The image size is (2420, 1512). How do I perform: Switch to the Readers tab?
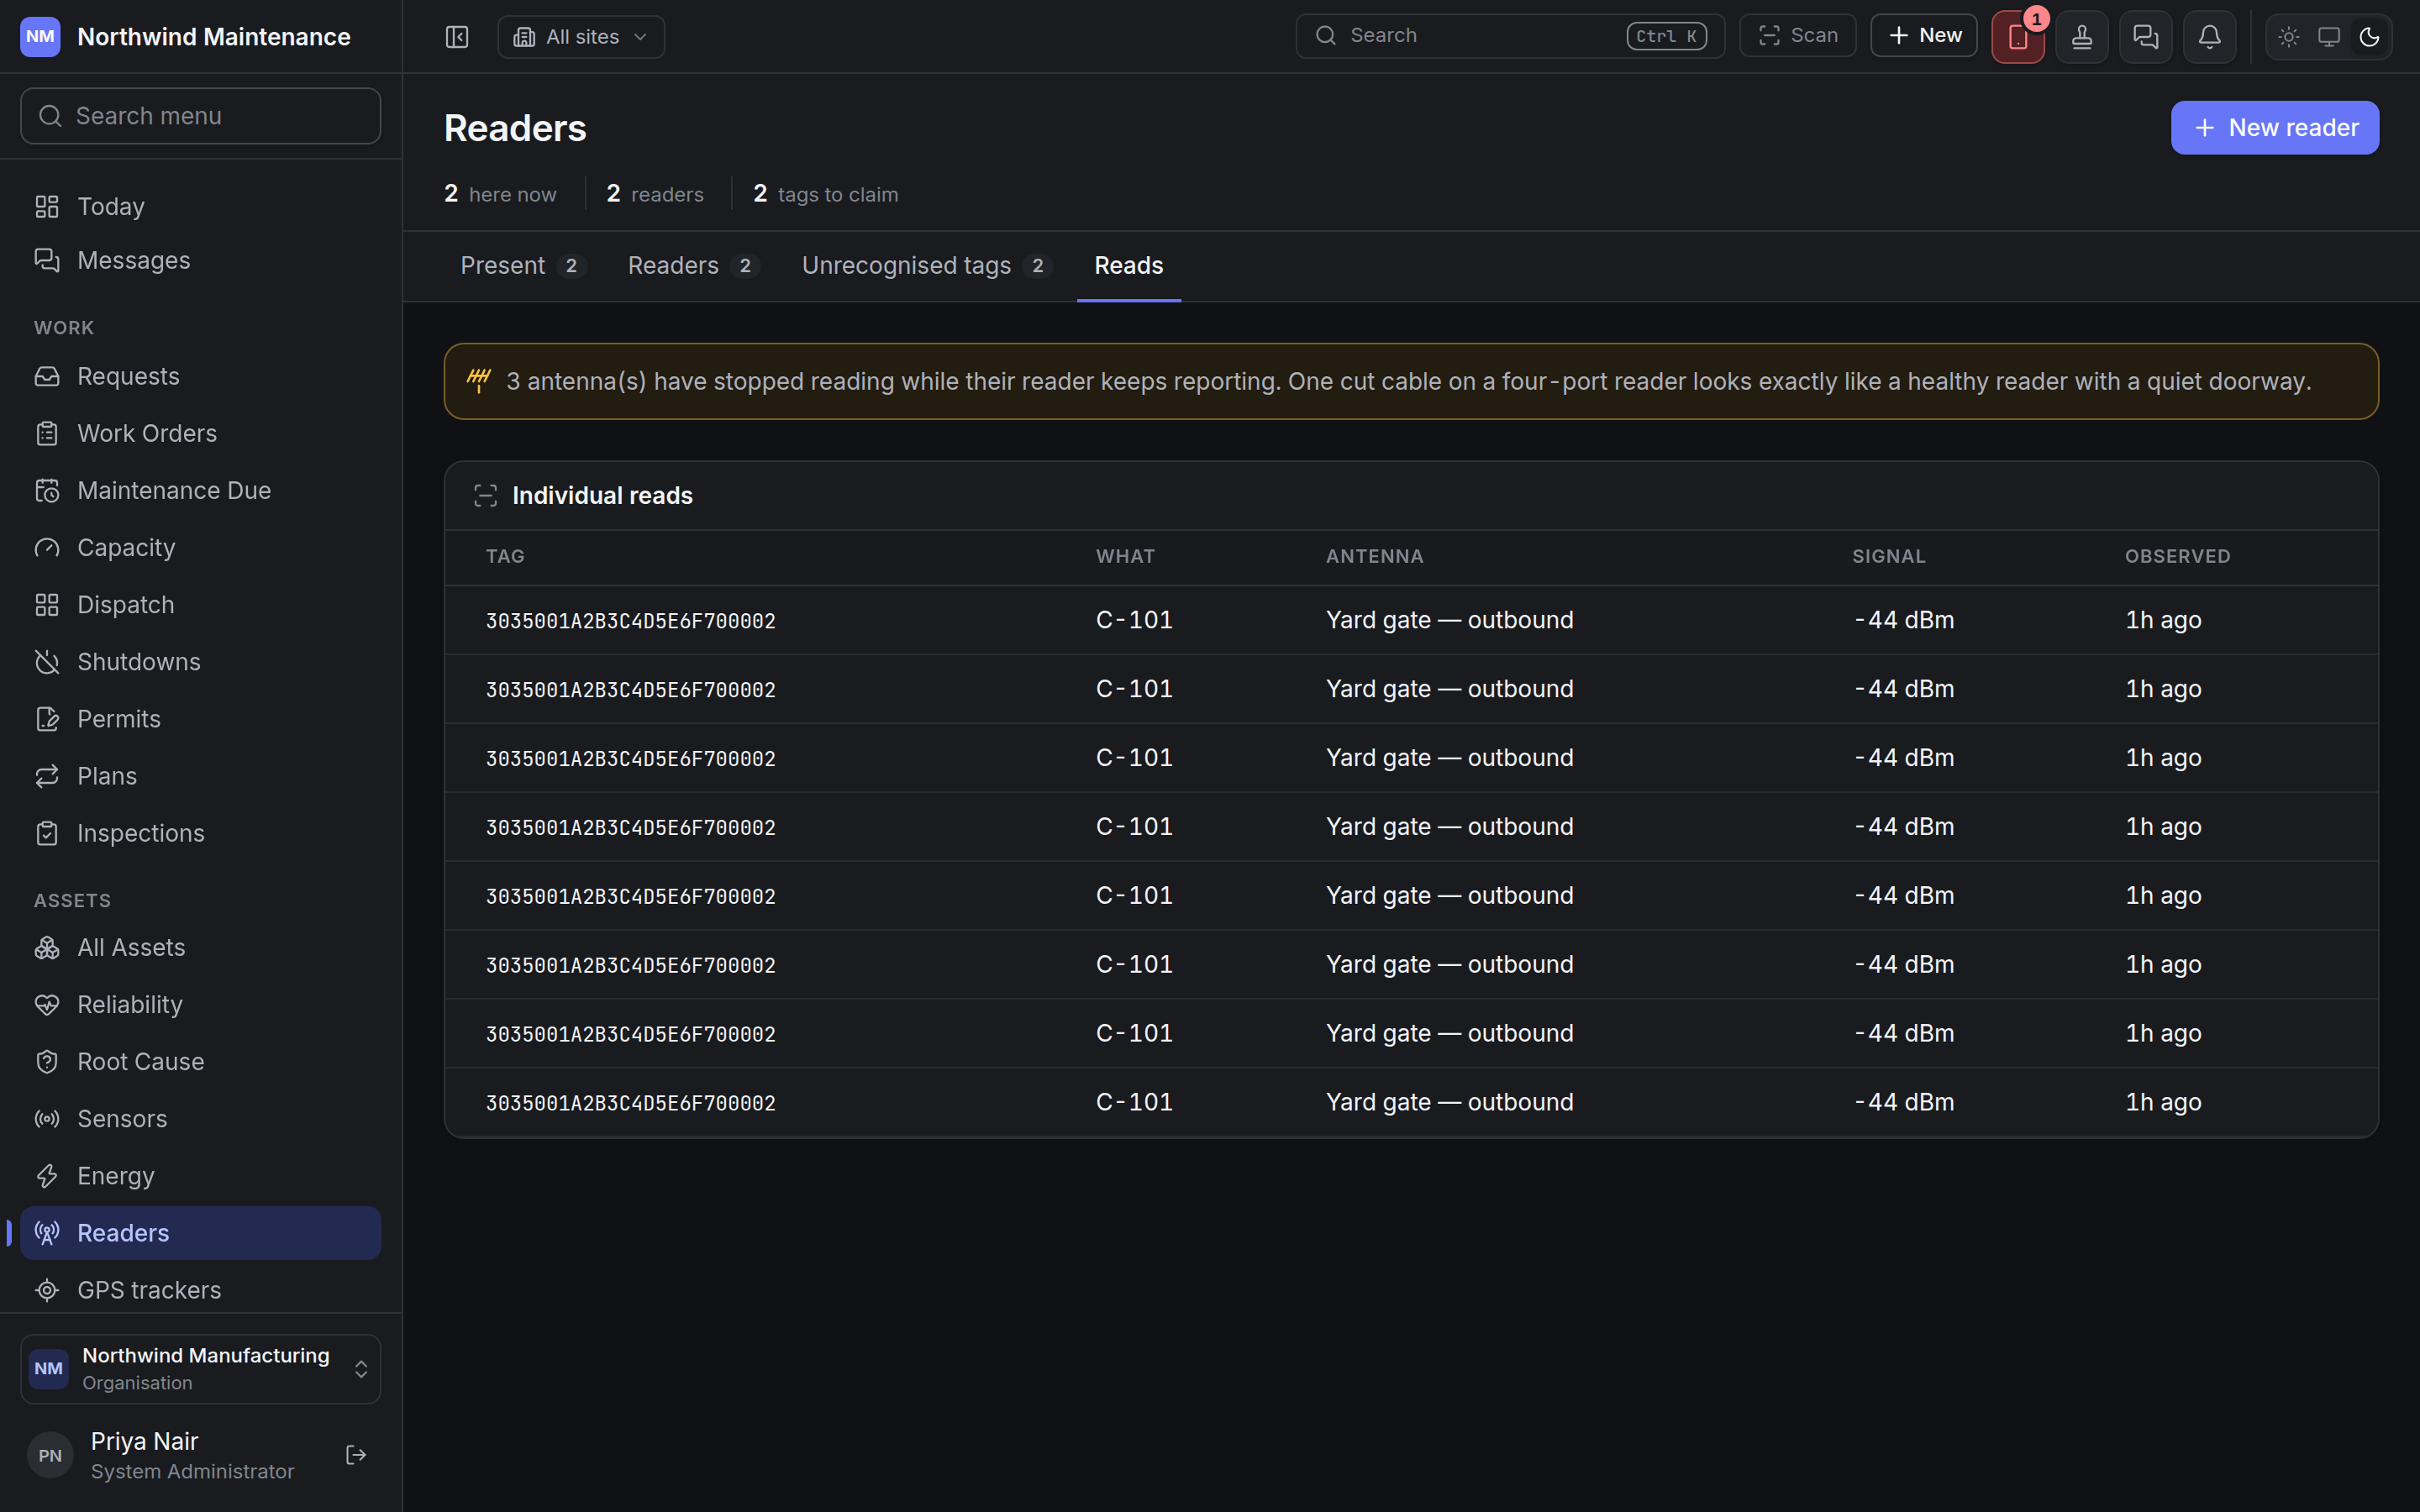[693, 266]
